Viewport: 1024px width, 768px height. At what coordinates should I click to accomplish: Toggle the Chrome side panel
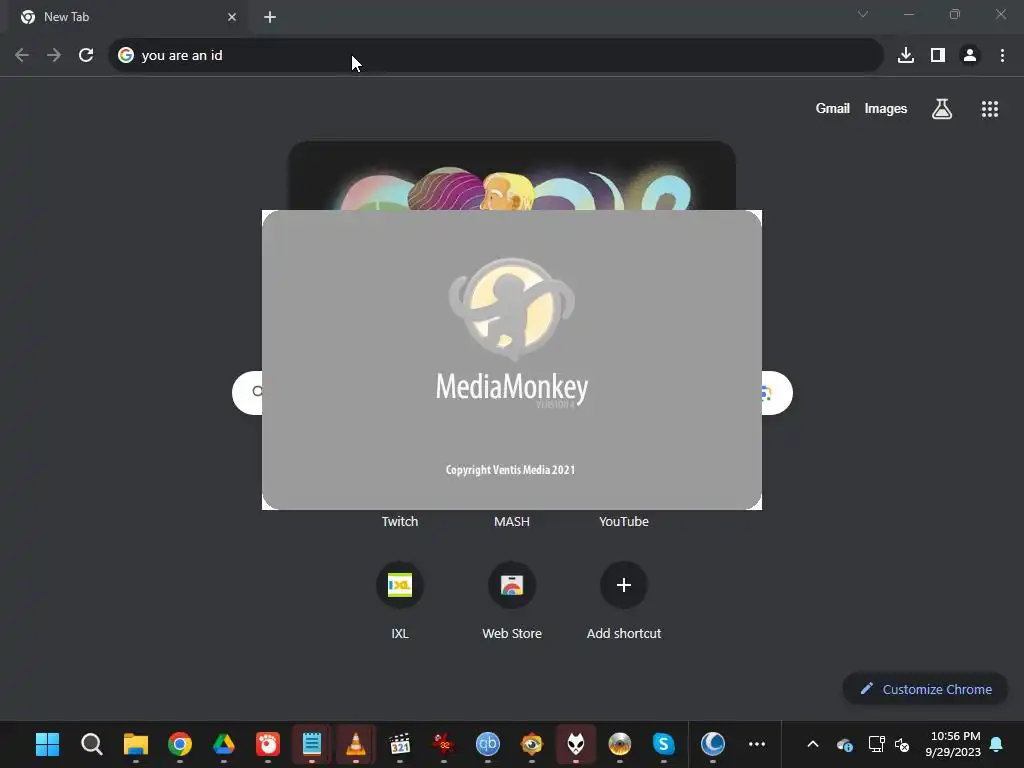[x=938, y=56]
